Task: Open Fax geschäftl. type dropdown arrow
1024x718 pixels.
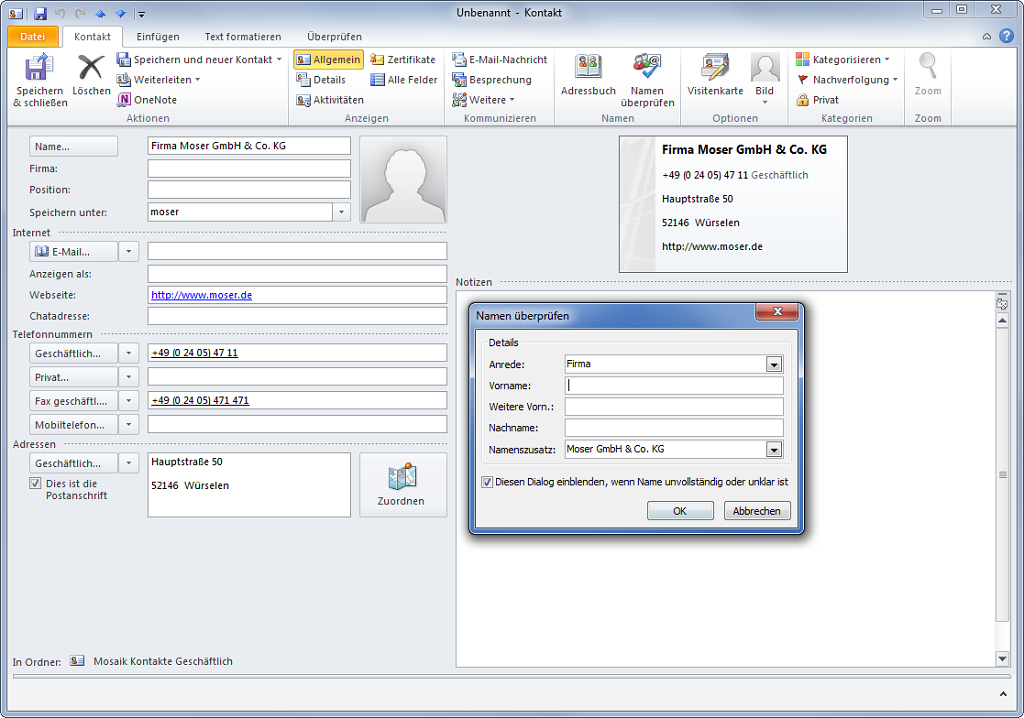Action: [x=129, y=400]
